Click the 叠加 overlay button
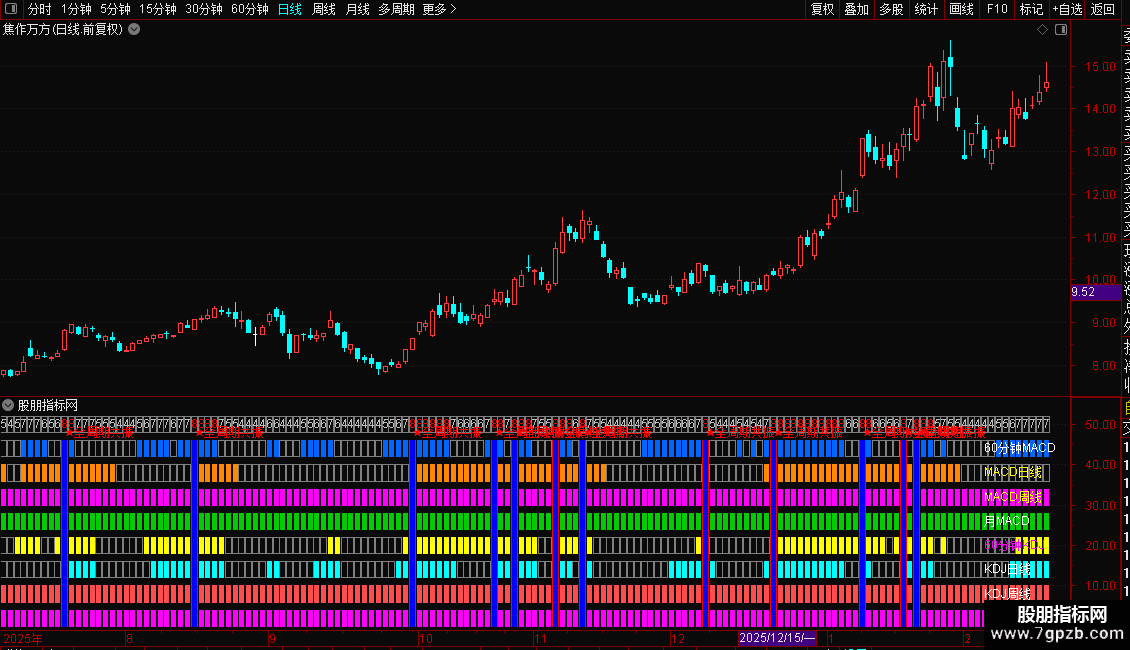 click(857, 9)
